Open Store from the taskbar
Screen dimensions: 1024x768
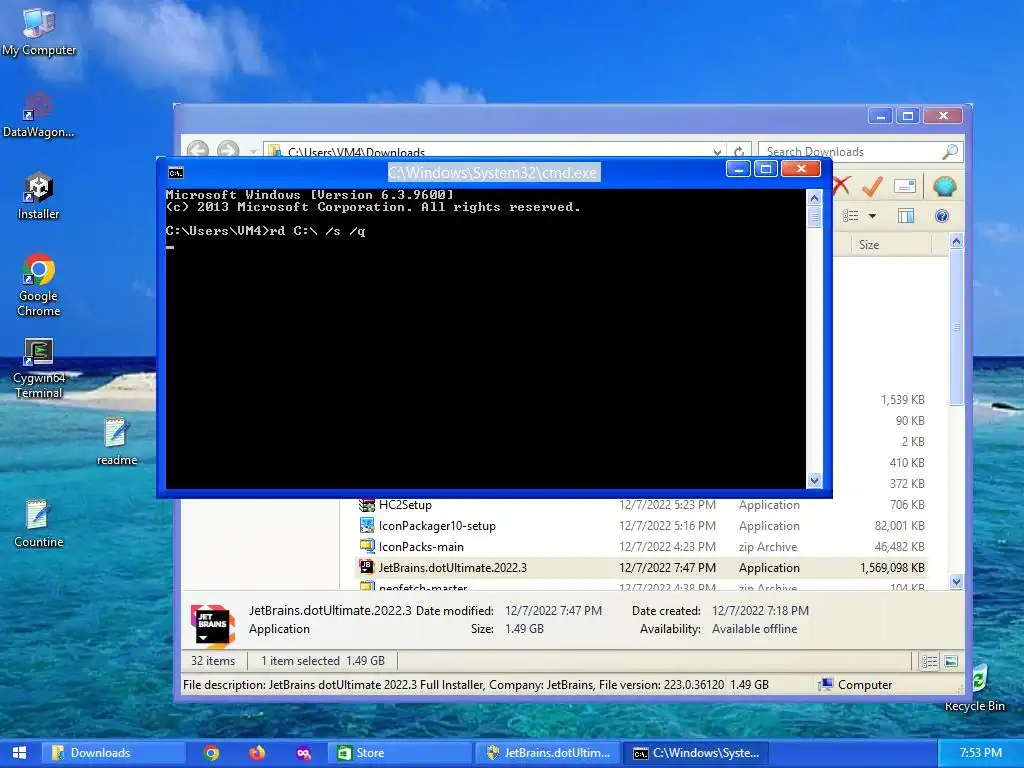(x=398, y=753)
